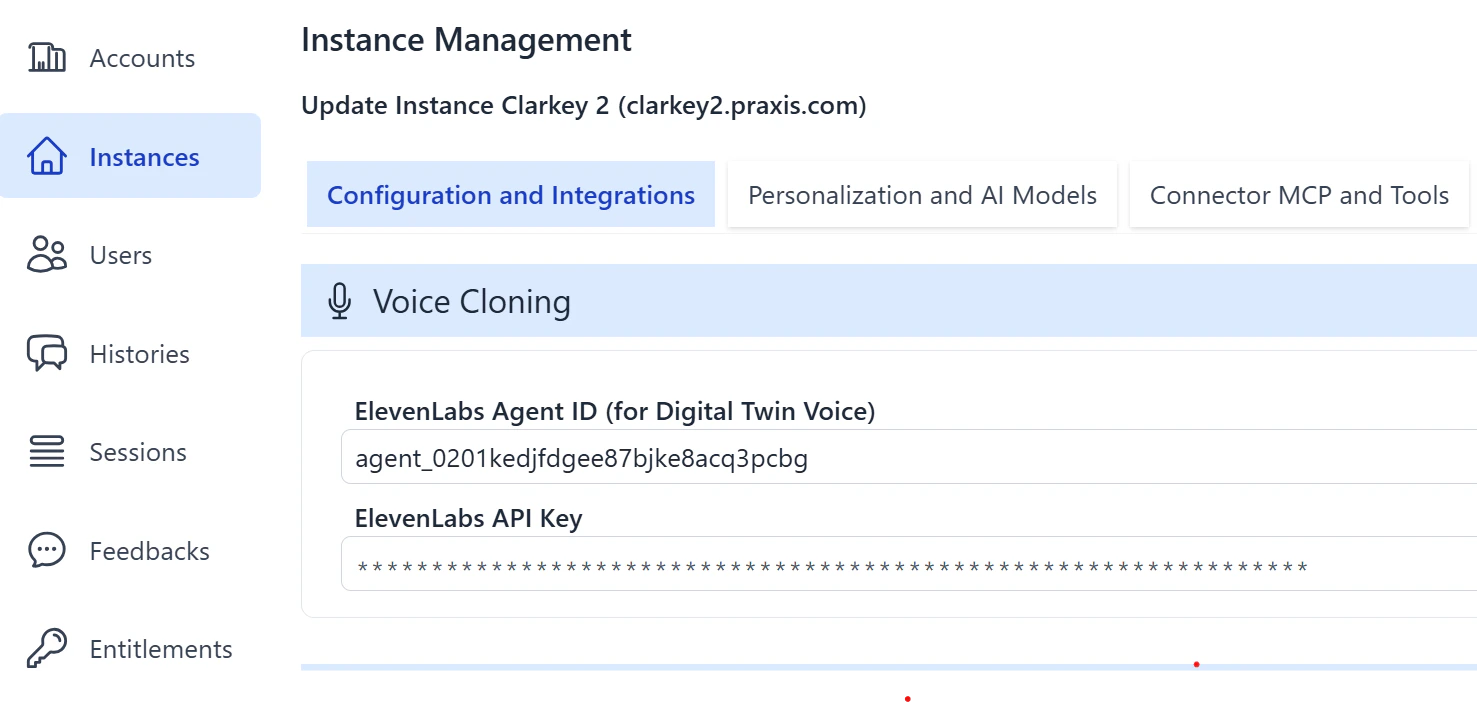Focus the ElevenLabs Agent ID field
This screenshot has height=702, width=1477.
[x=909, y=457]
